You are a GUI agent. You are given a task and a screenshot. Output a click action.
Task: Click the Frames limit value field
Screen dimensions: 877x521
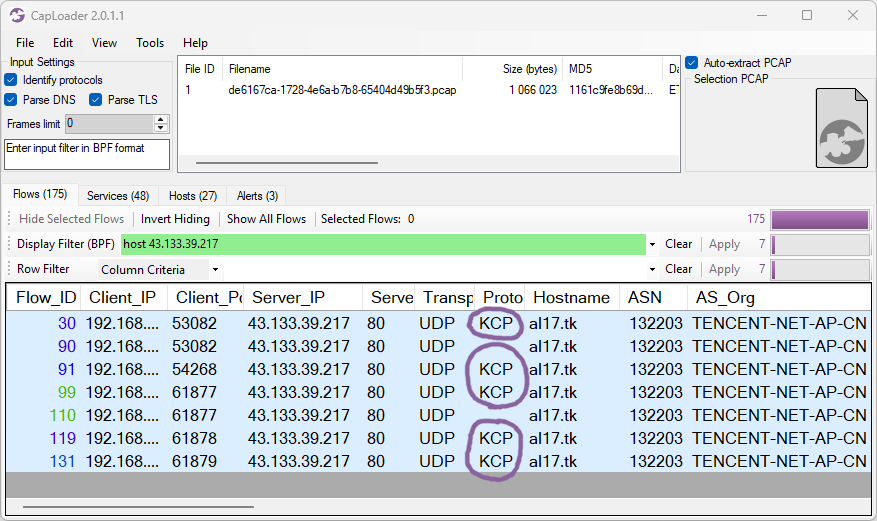click(x=110, y=124)
